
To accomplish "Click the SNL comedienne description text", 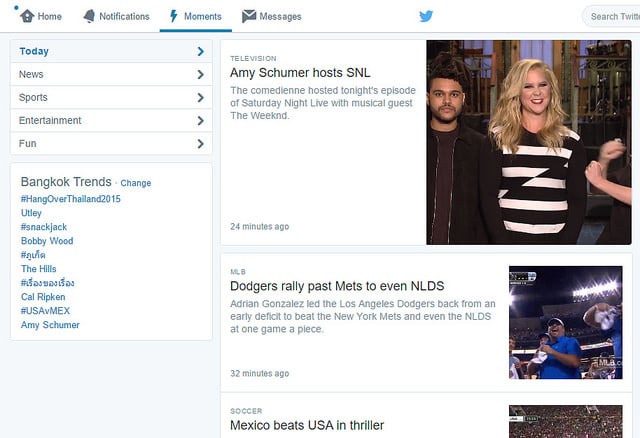I will 323,103.
